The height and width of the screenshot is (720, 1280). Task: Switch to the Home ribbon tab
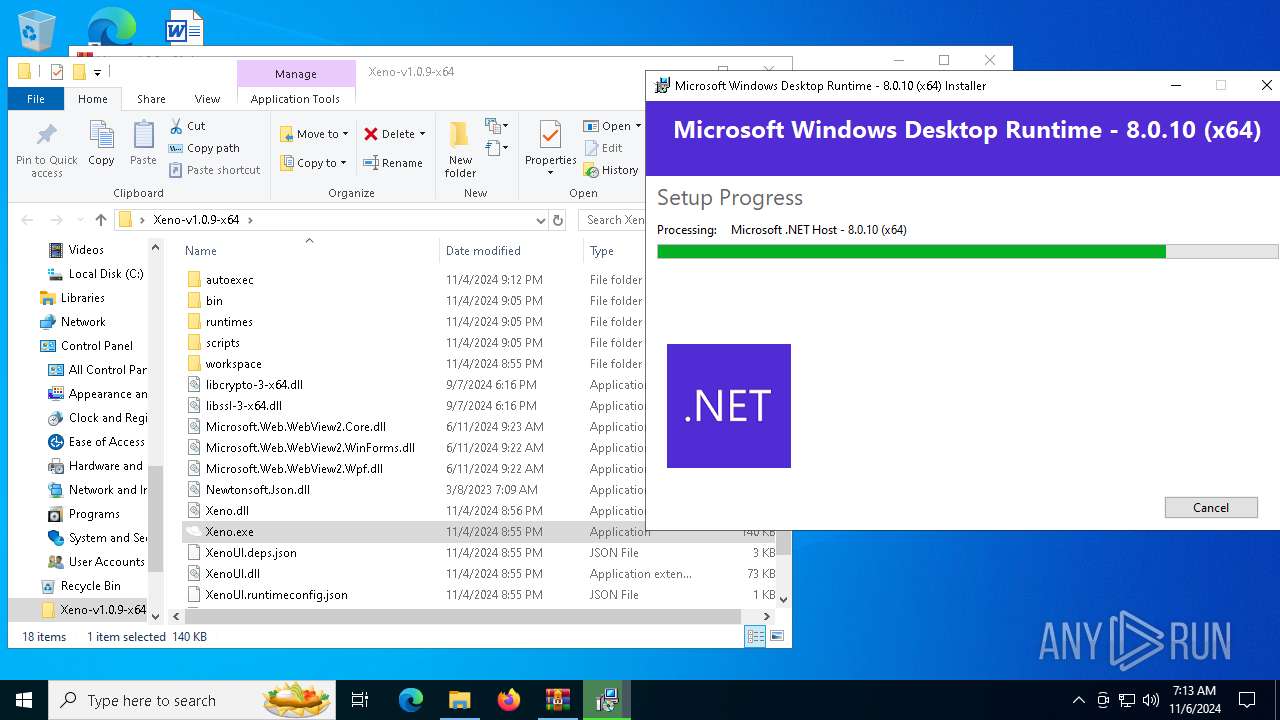click(x=93, y=99)
